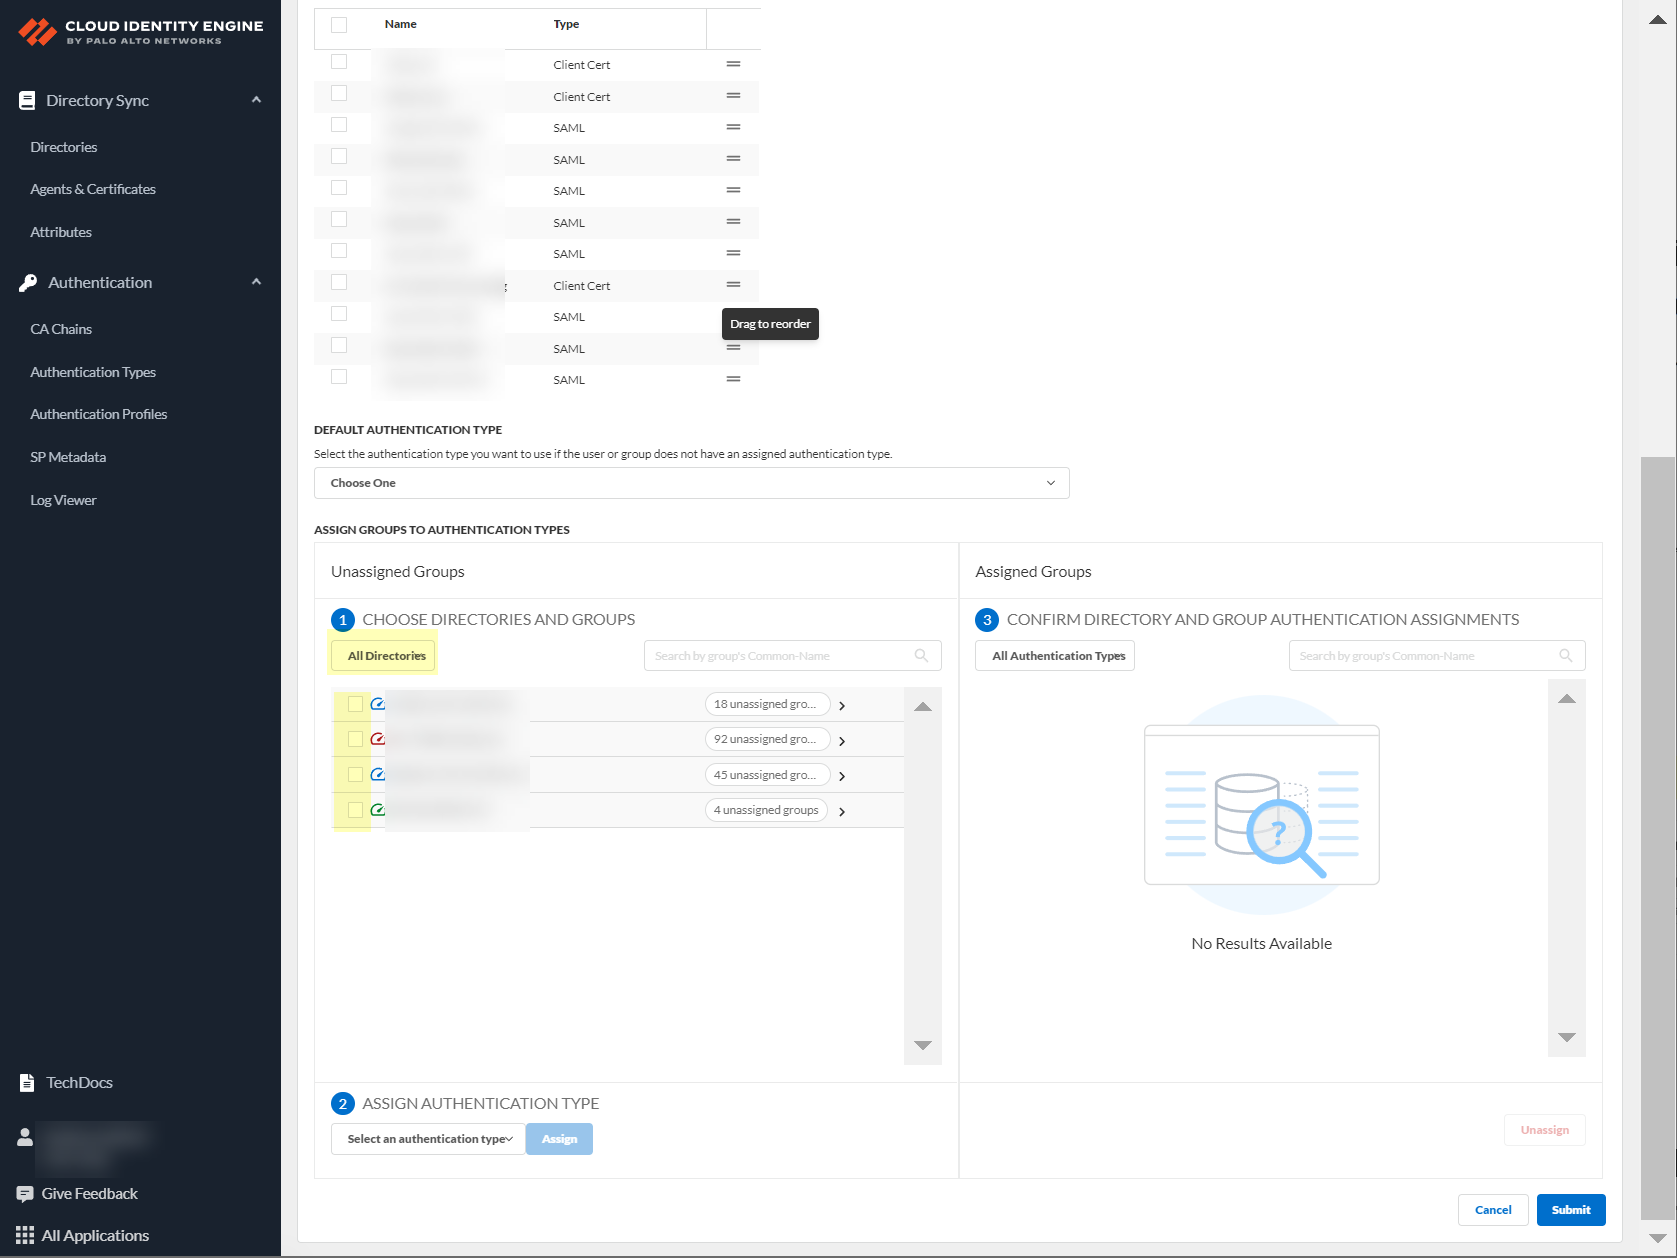Image resolution: width=1677 pixels, height=1258 pixels.
Task: Click the Submit button
Action: [1571, 1210]
